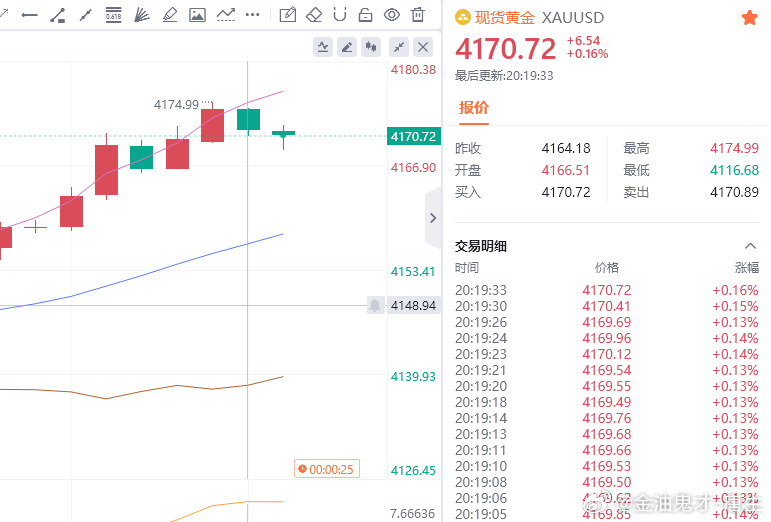Select the 20:19:24 trade row

point(607,338)
